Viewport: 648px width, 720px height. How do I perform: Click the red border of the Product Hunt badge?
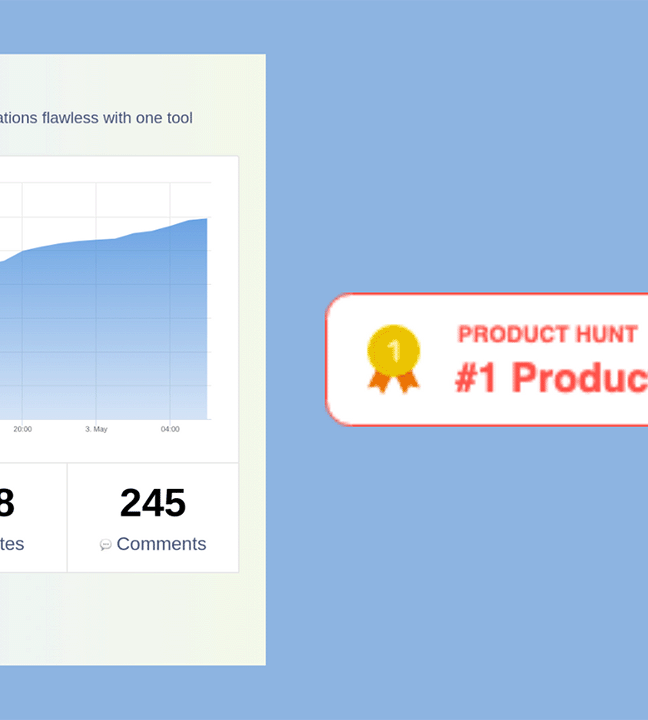pyautogui.click(x=487, y=294)
